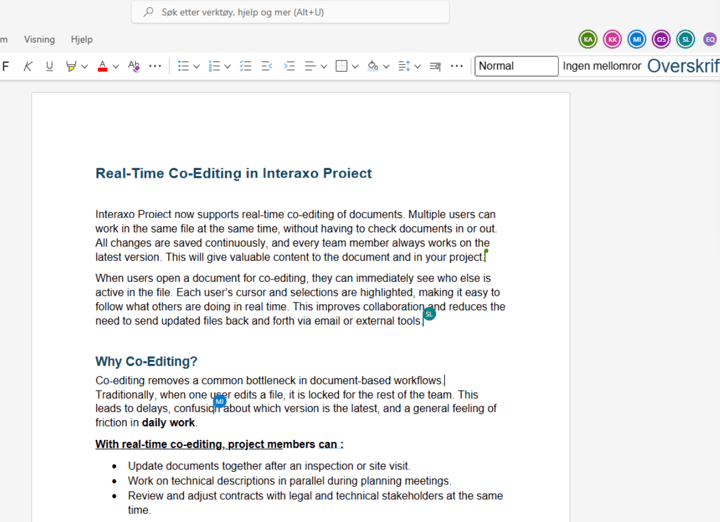Screen dimensions: 720x522
Task: Apply the Ingen mellomrom style
Action: [602, 66]
